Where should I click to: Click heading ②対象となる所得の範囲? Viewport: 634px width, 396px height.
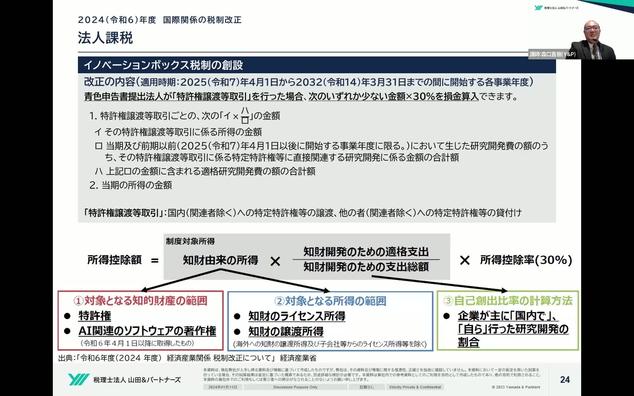coord(330,301)
